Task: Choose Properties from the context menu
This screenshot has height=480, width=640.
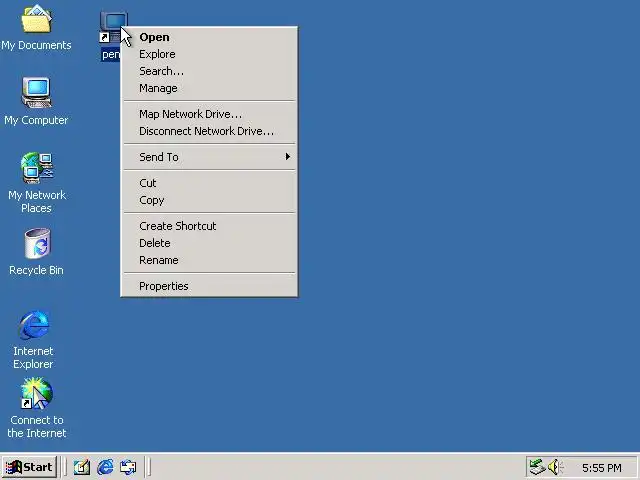Action: [209, 287]
